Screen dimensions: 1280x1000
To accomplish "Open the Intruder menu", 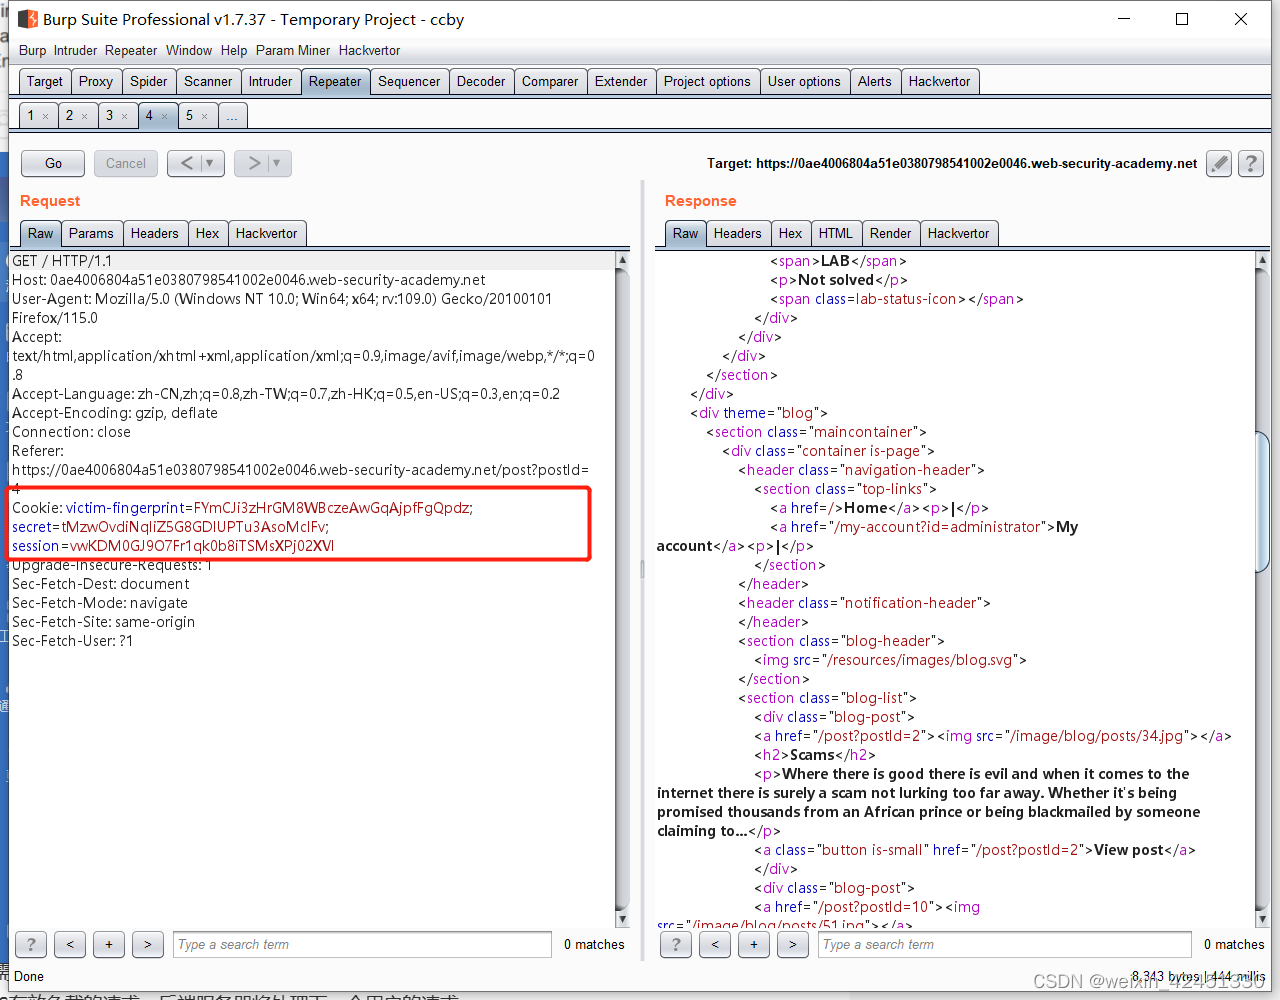I will tap(75, 50).
